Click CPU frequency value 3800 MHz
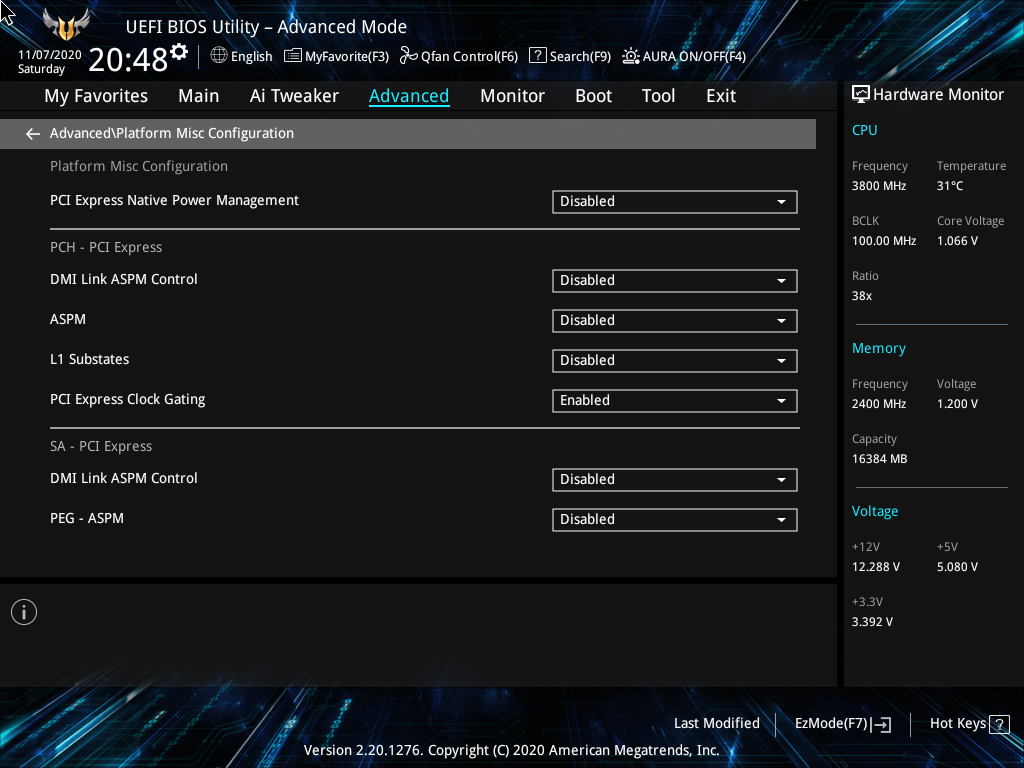The width and height of the screenshot is (1024, 768). [x=879, y=186]
